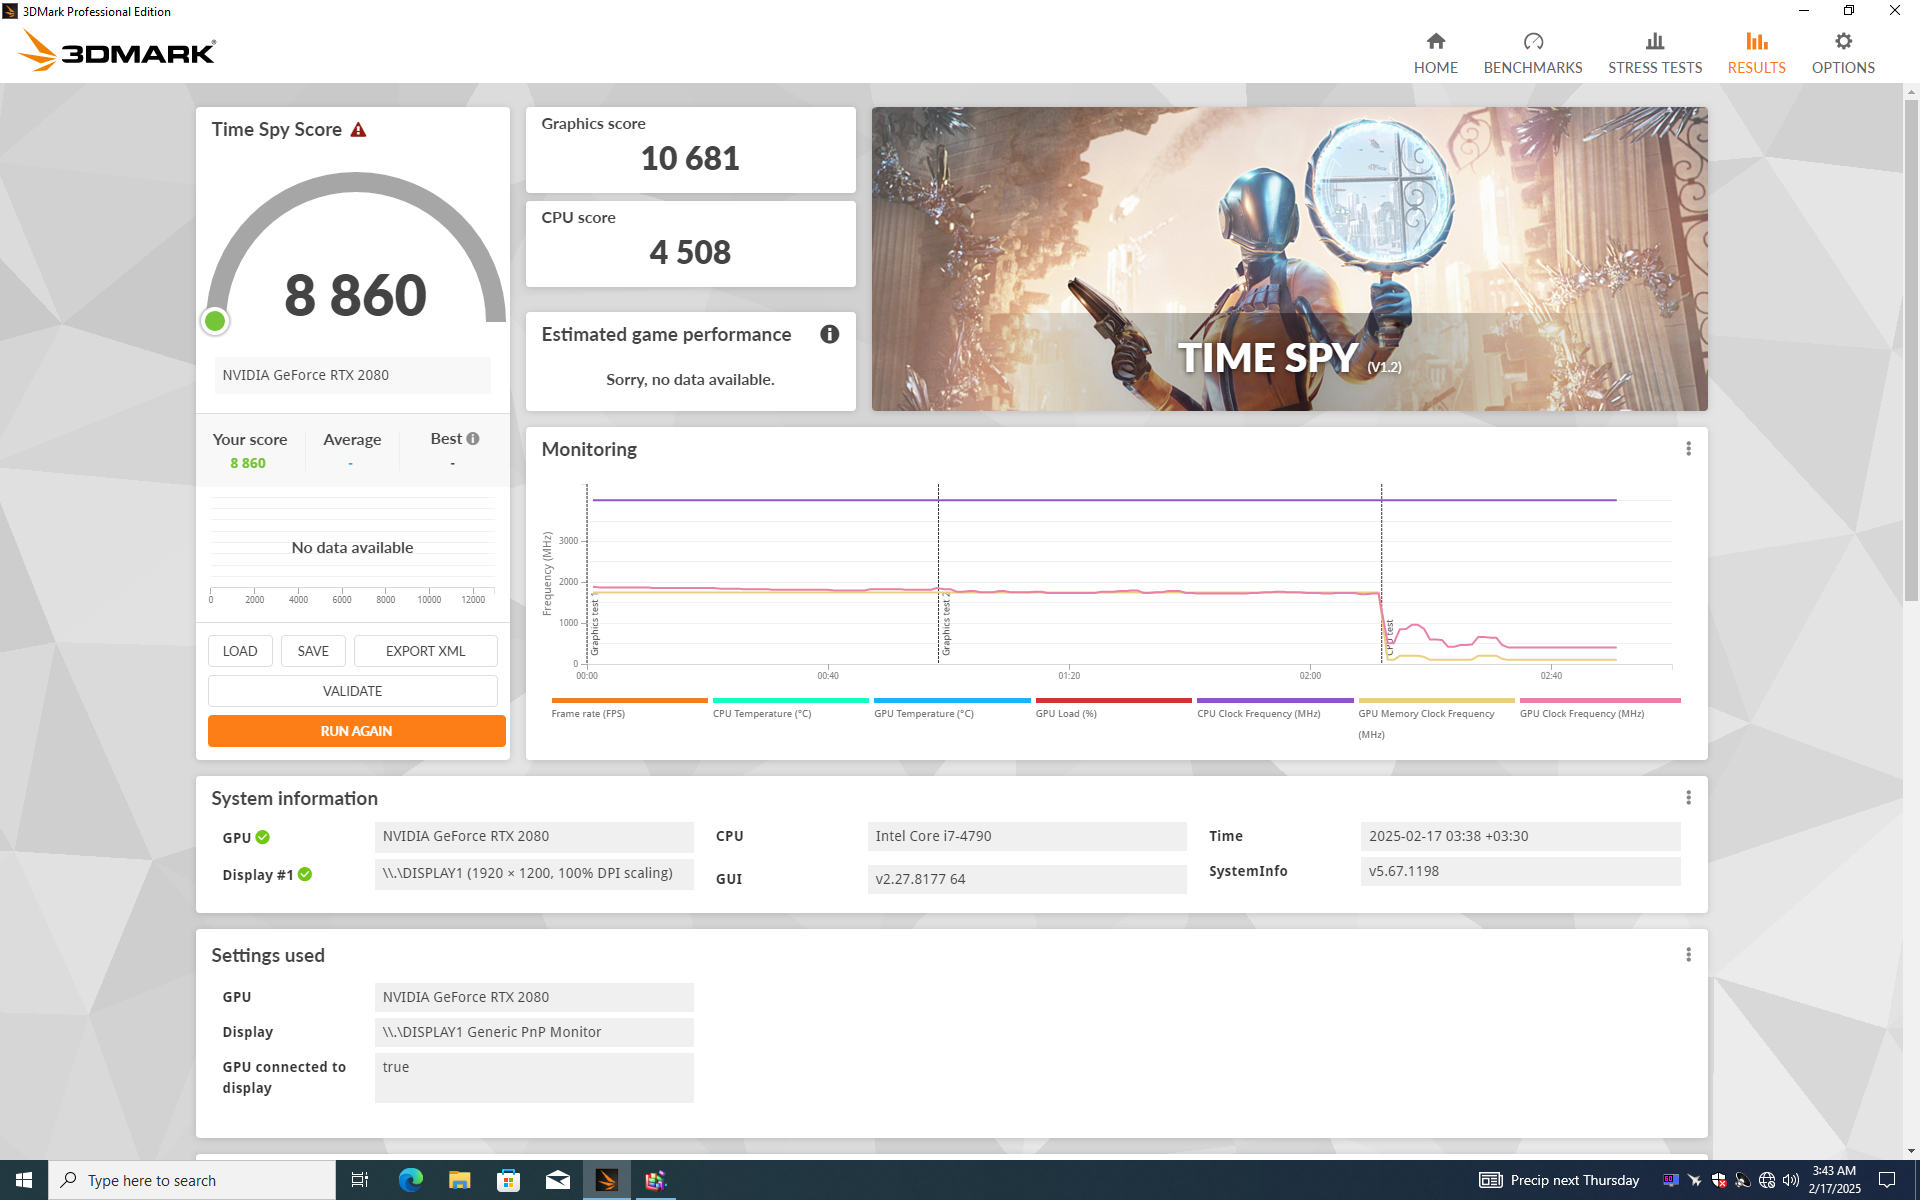The image size is (1920, 1200).
Task: Click the SystemInfo v5.67.1198 field
Action: 1519,871
